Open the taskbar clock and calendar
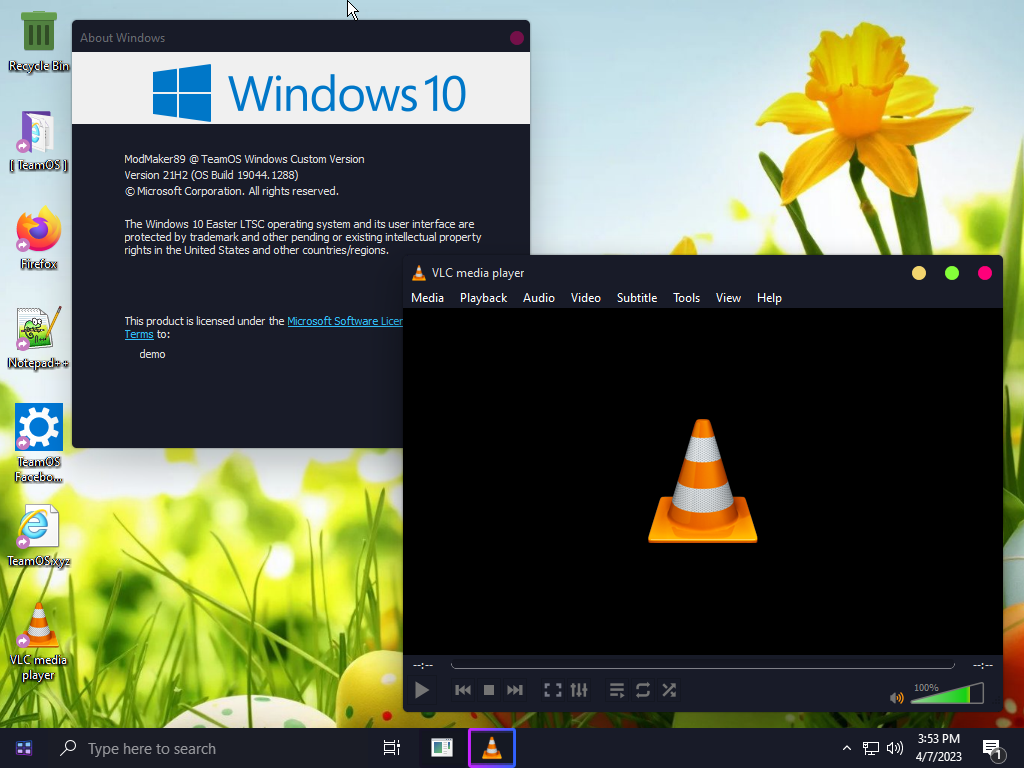The width and height of the screenshot is (1024, 768). 938,748
